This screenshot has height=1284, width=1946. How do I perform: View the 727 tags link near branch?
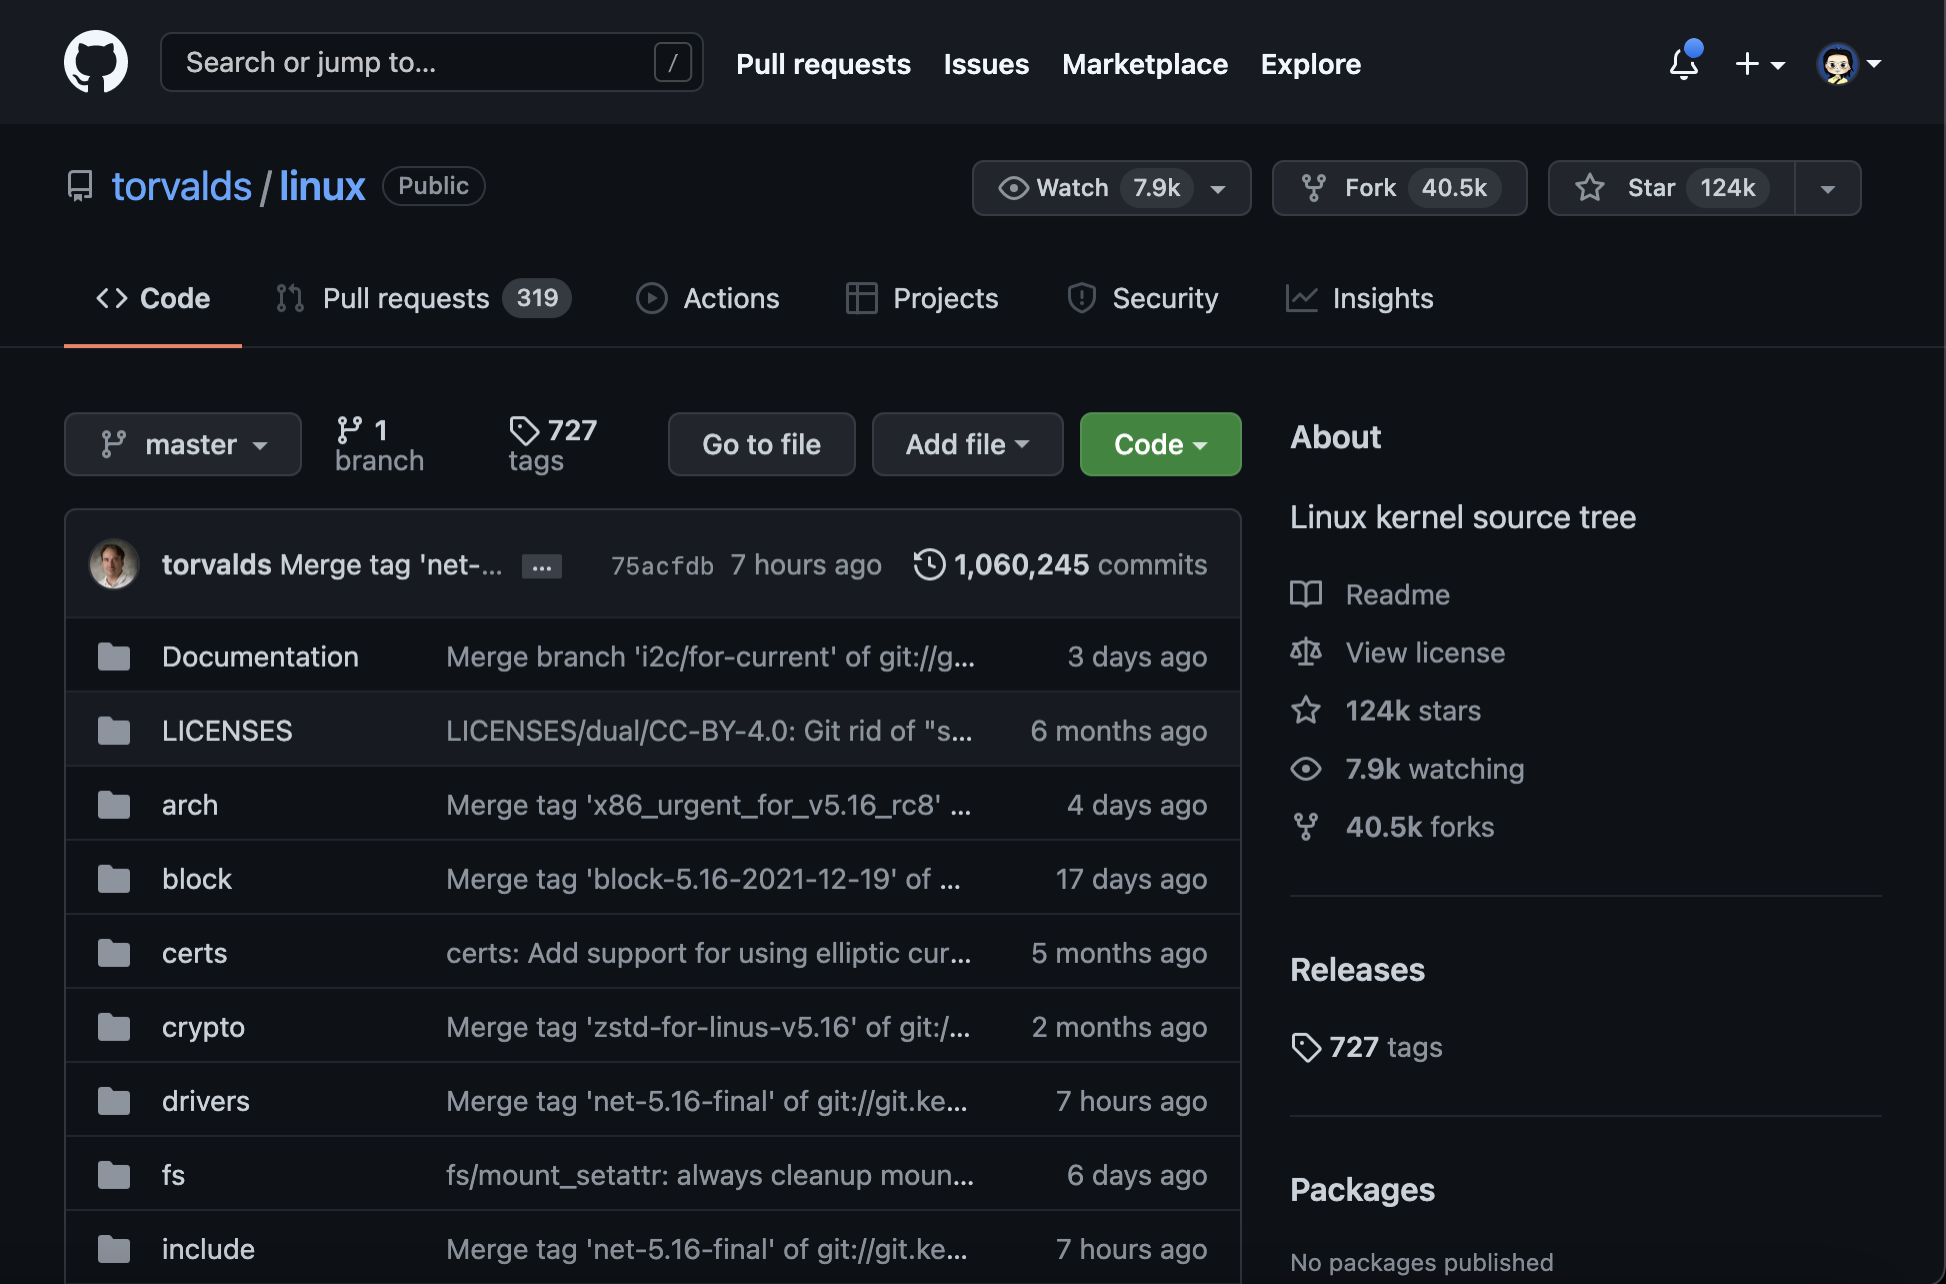coord(552,445)
